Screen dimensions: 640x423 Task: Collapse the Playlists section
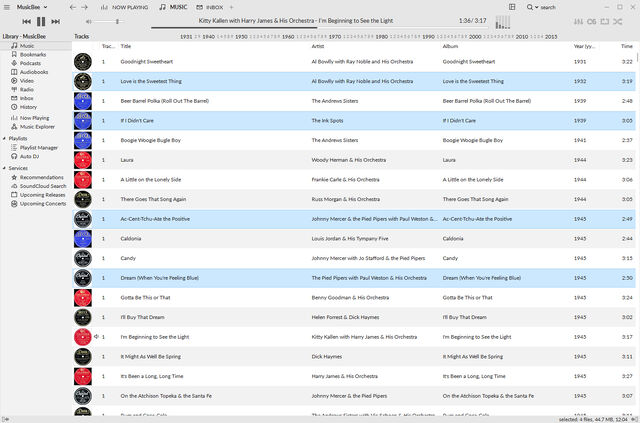click(x=4, y=138)
